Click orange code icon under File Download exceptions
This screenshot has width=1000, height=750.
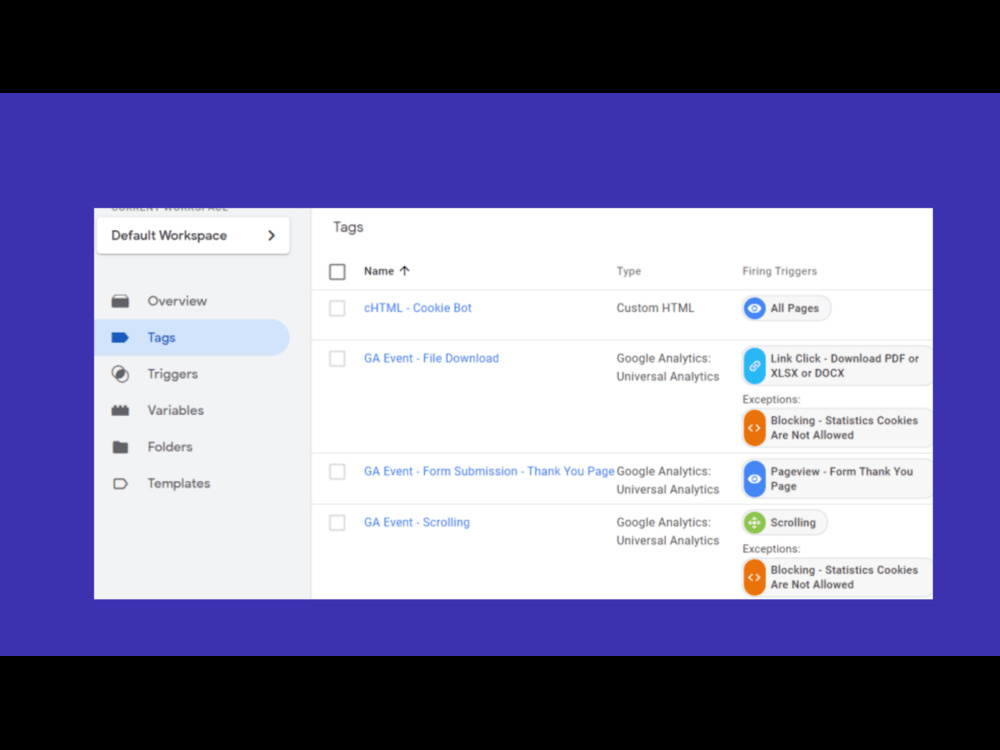[754, 428]
